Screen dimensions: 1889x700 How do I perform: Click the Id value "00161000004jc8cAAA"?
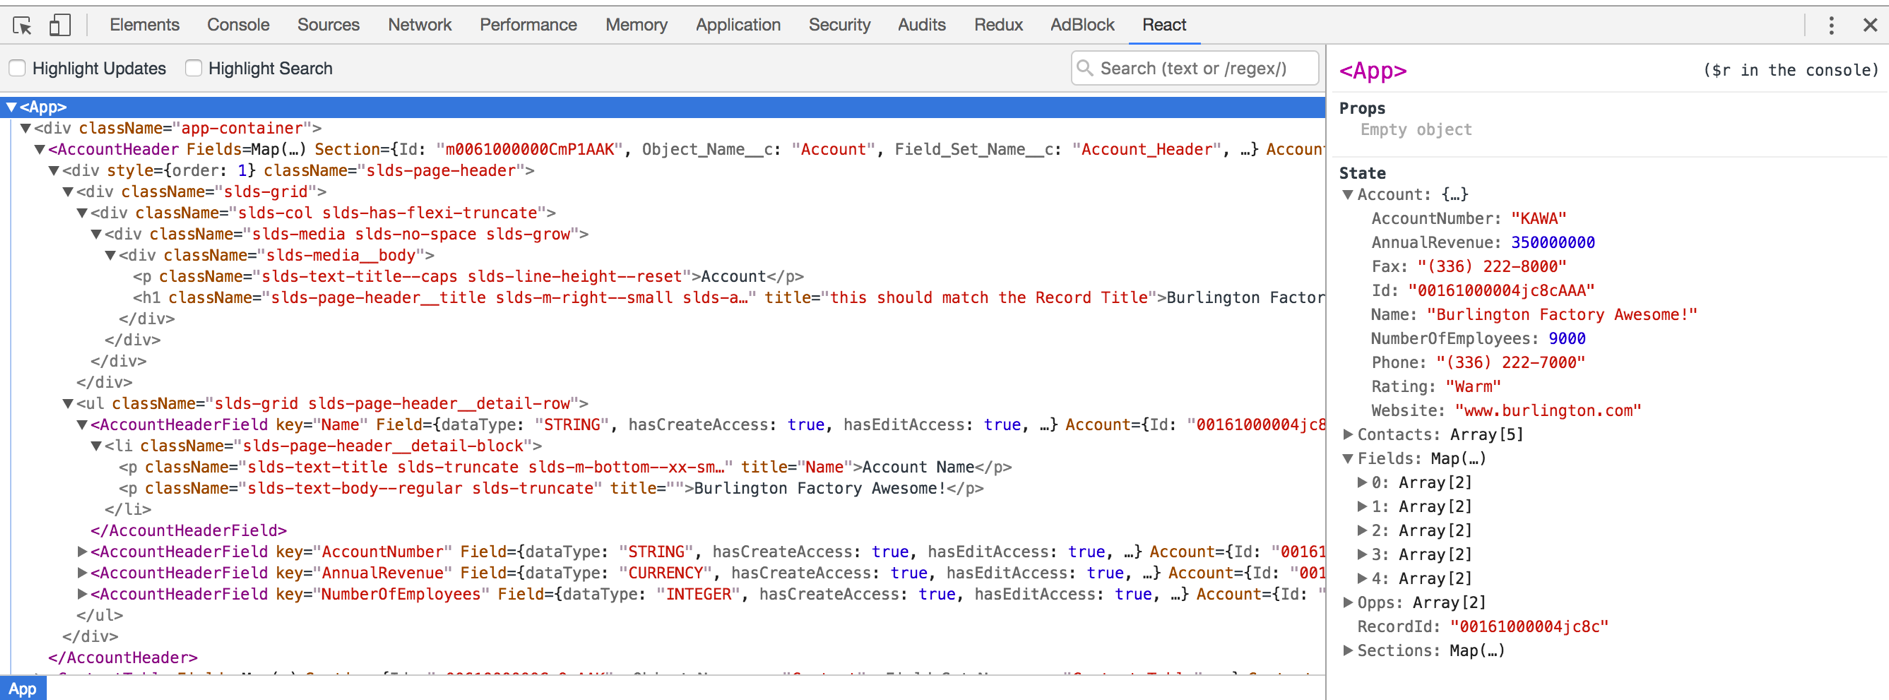(1501, 291)
